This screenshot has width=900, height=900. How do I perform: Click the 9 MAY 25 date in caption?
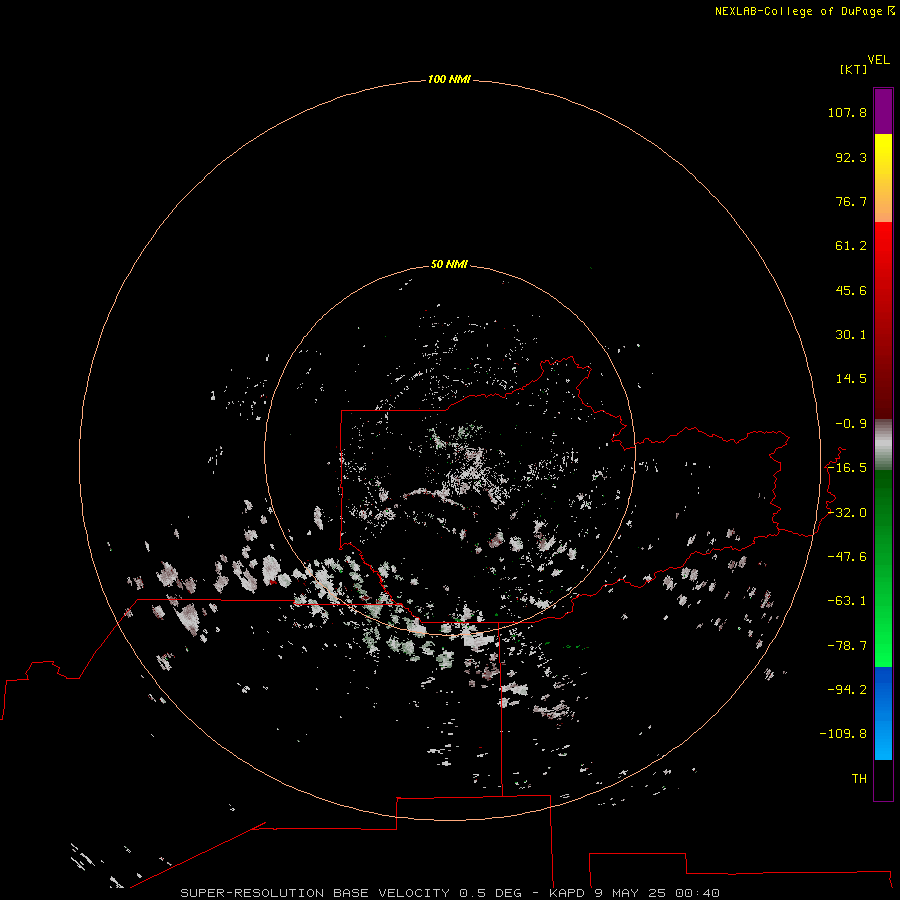[x=631, y=893]
